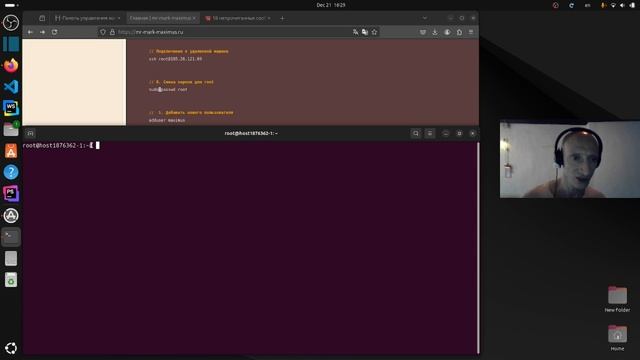Open Firefox application hamburger menu
This screenshot has width=640, height=360.
[471, 32]
